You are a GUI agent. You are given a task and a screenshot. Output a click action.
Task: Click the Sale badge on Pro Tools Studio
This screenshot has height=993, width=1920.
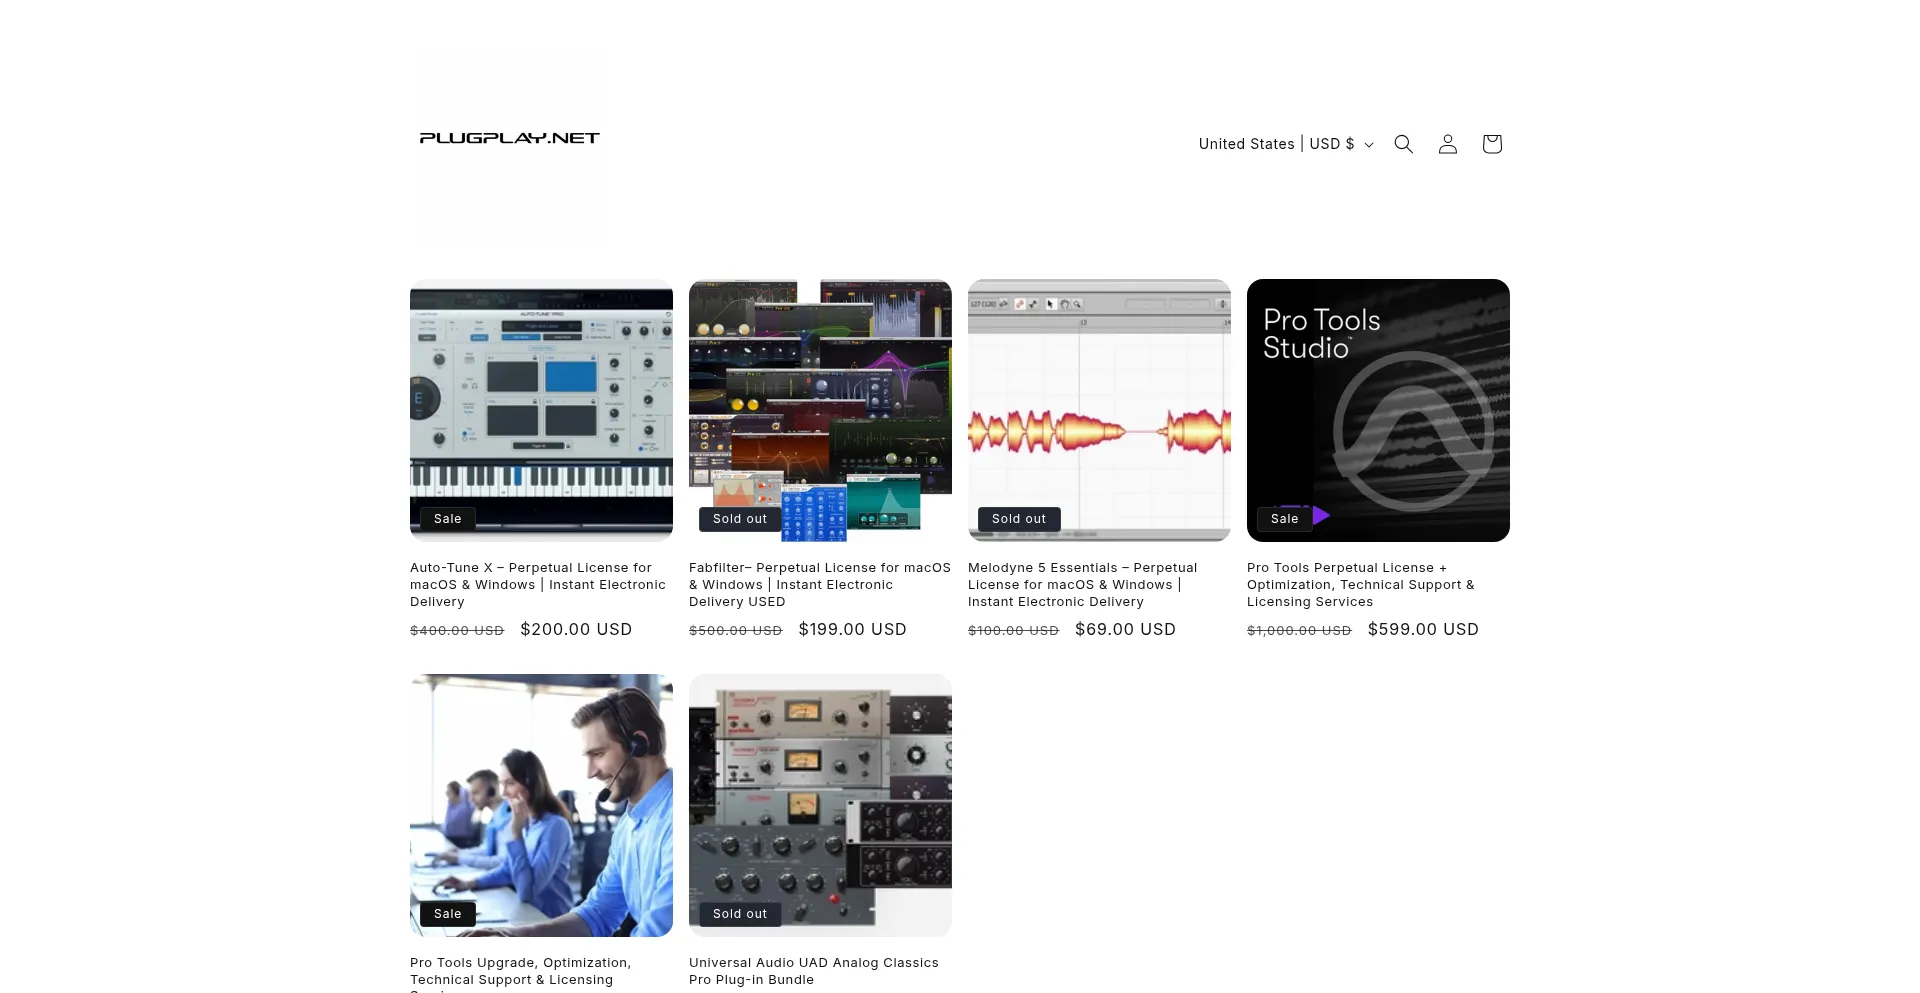1285,519
